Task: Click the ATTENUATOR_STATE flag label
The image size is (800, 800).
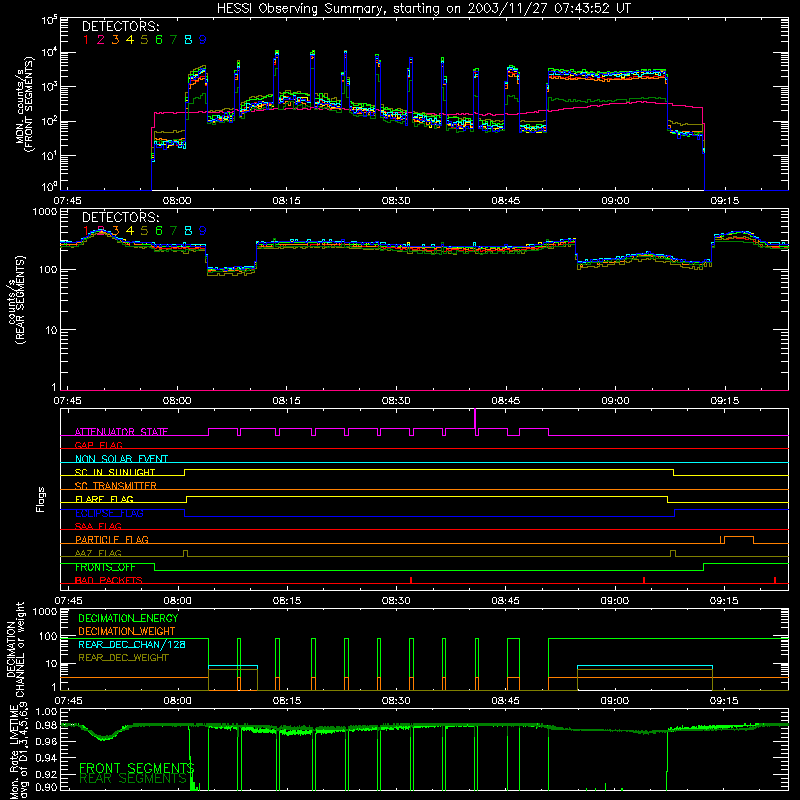Action: (x=121, y=432)
